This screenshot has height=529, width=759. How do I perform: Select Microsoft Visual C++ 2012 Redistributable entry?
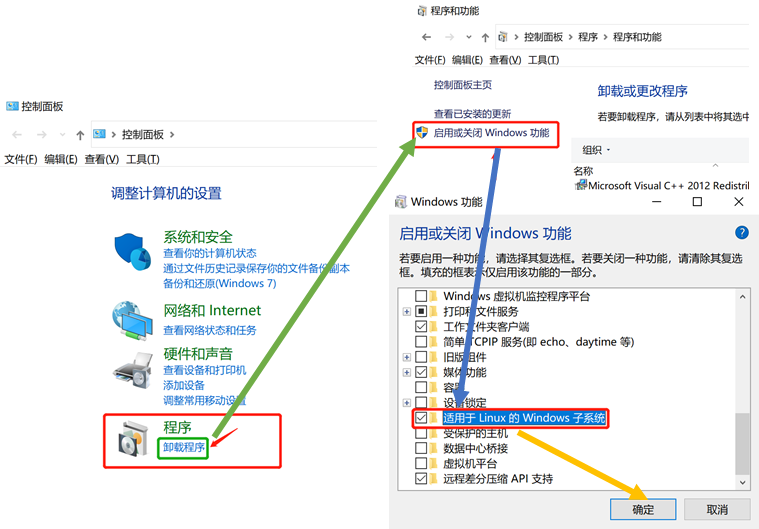click(662, 185)
